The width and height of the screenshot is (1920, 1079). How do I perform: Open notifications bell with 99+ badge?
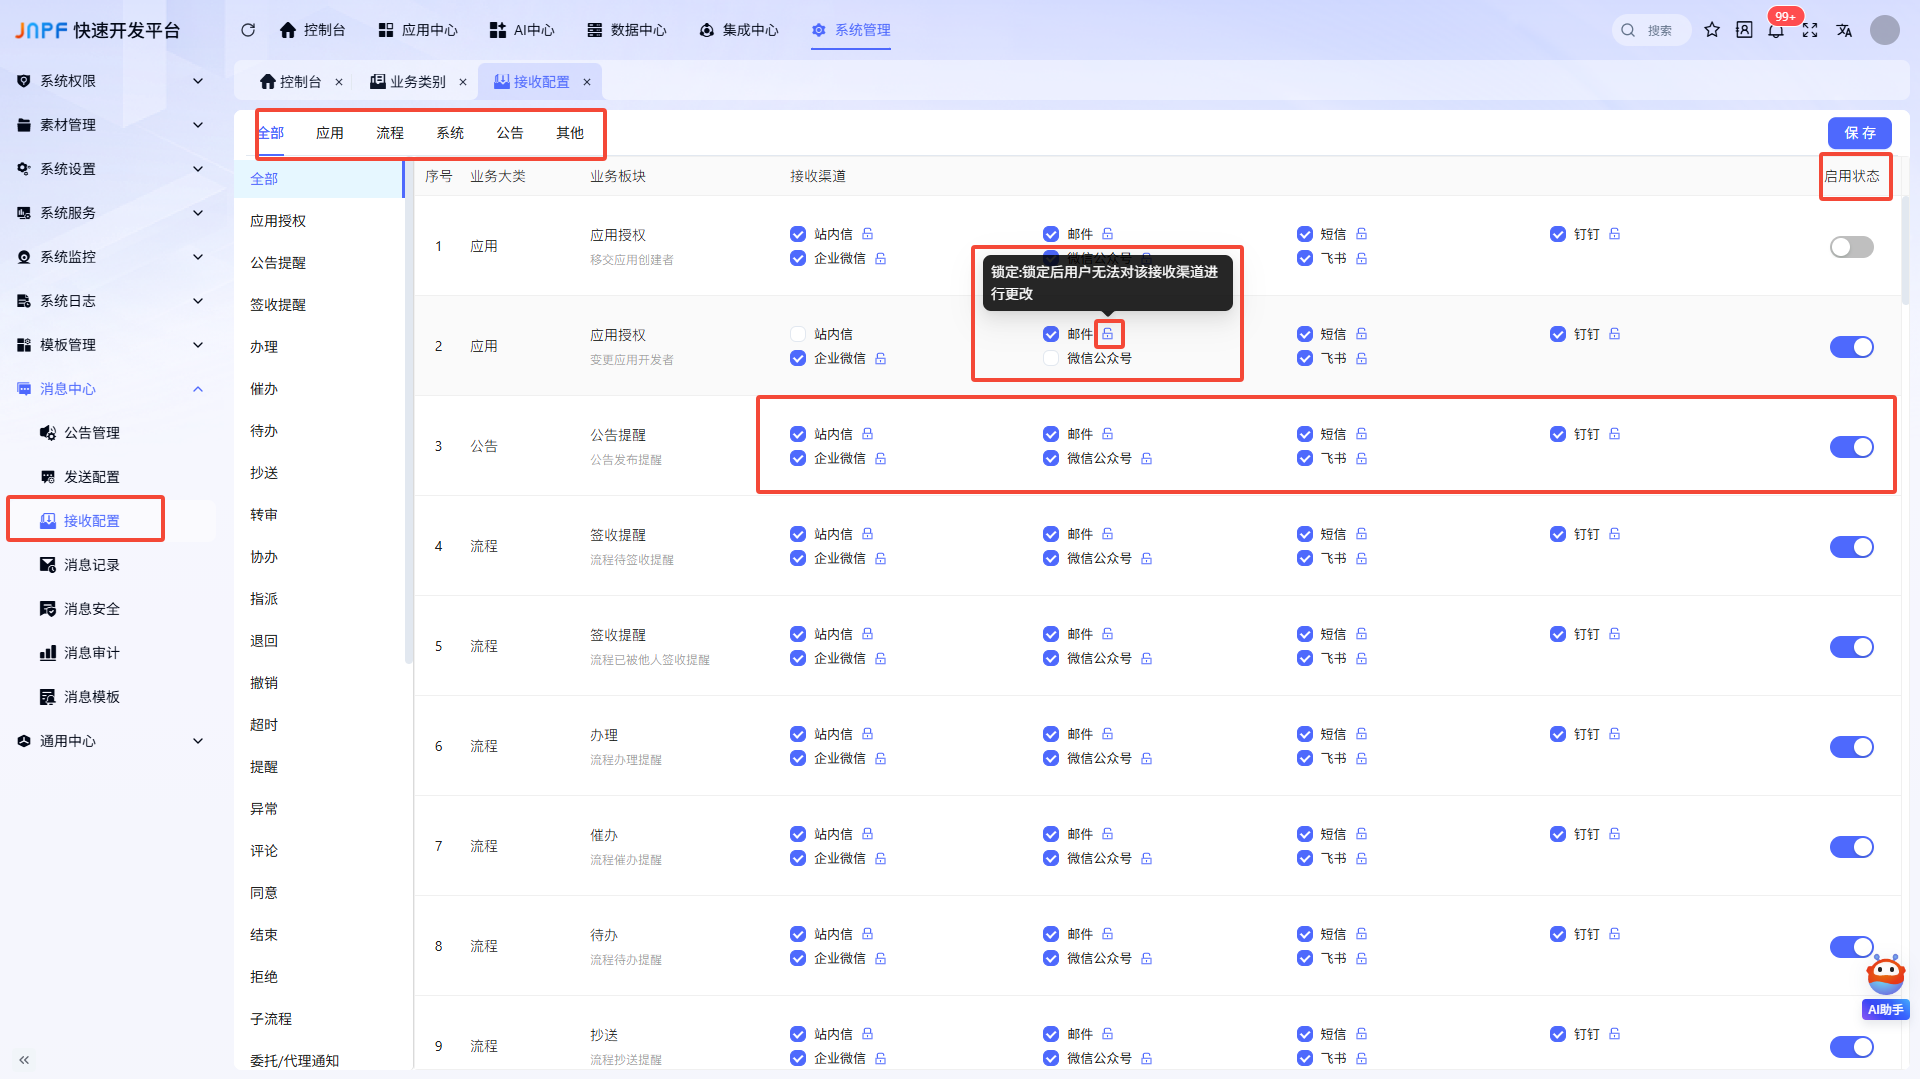(1776, 30)
